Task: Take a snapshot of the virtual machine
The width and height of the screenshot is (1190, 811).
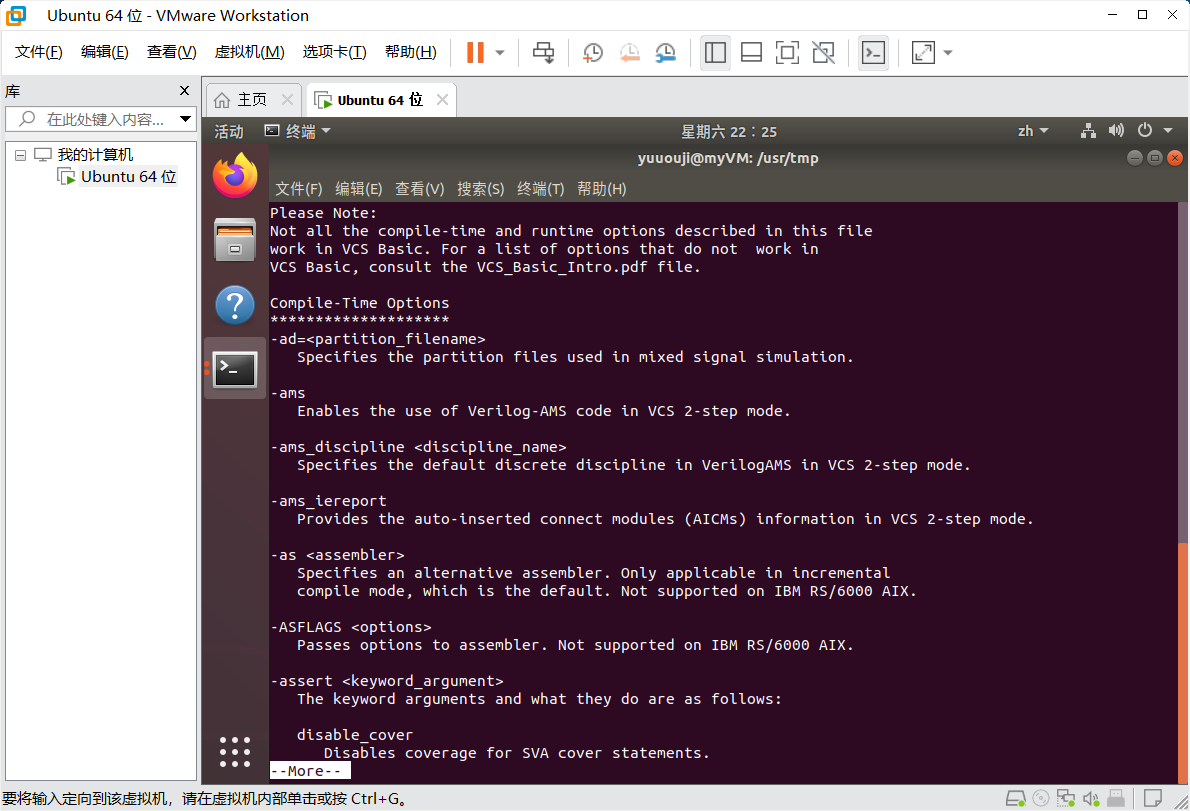Action: [x=592, y=52]
